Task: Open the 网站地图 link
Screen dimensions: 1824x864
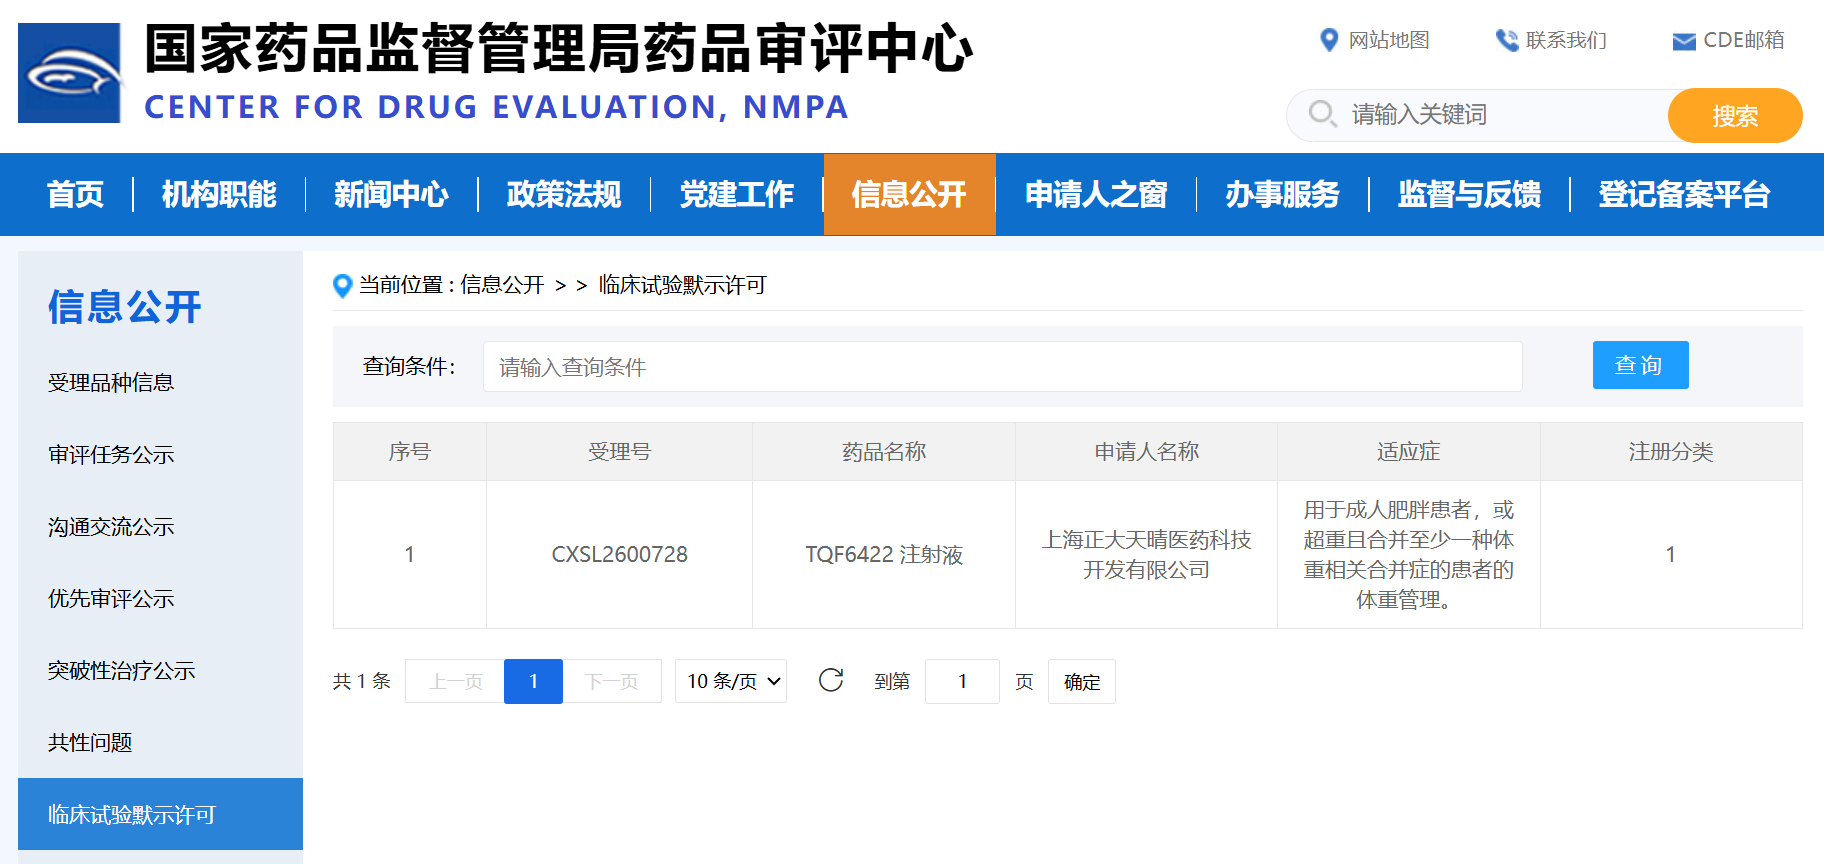Action: [x=1389, y=40]
